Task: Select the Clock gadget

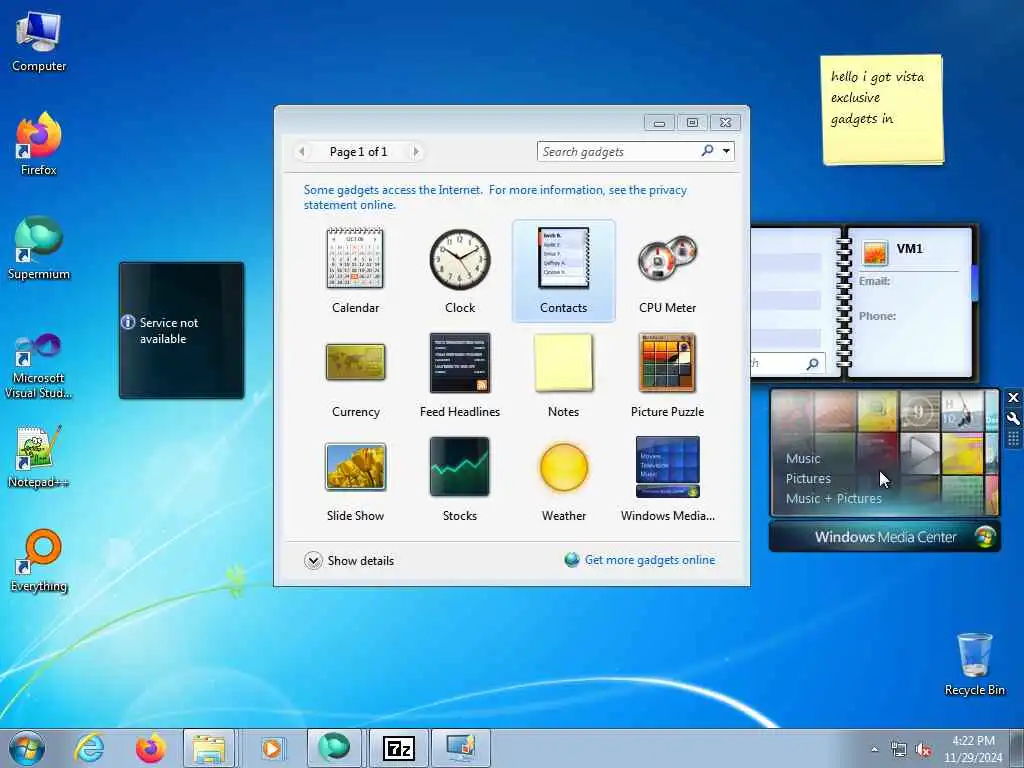Action: (x=460, y=271)
